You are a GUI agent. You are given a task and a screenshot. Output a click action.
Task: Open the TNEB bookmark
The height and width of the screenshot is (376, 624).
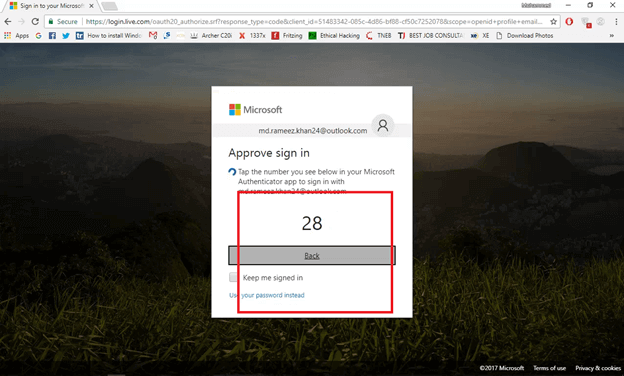[x=378, y=35]
